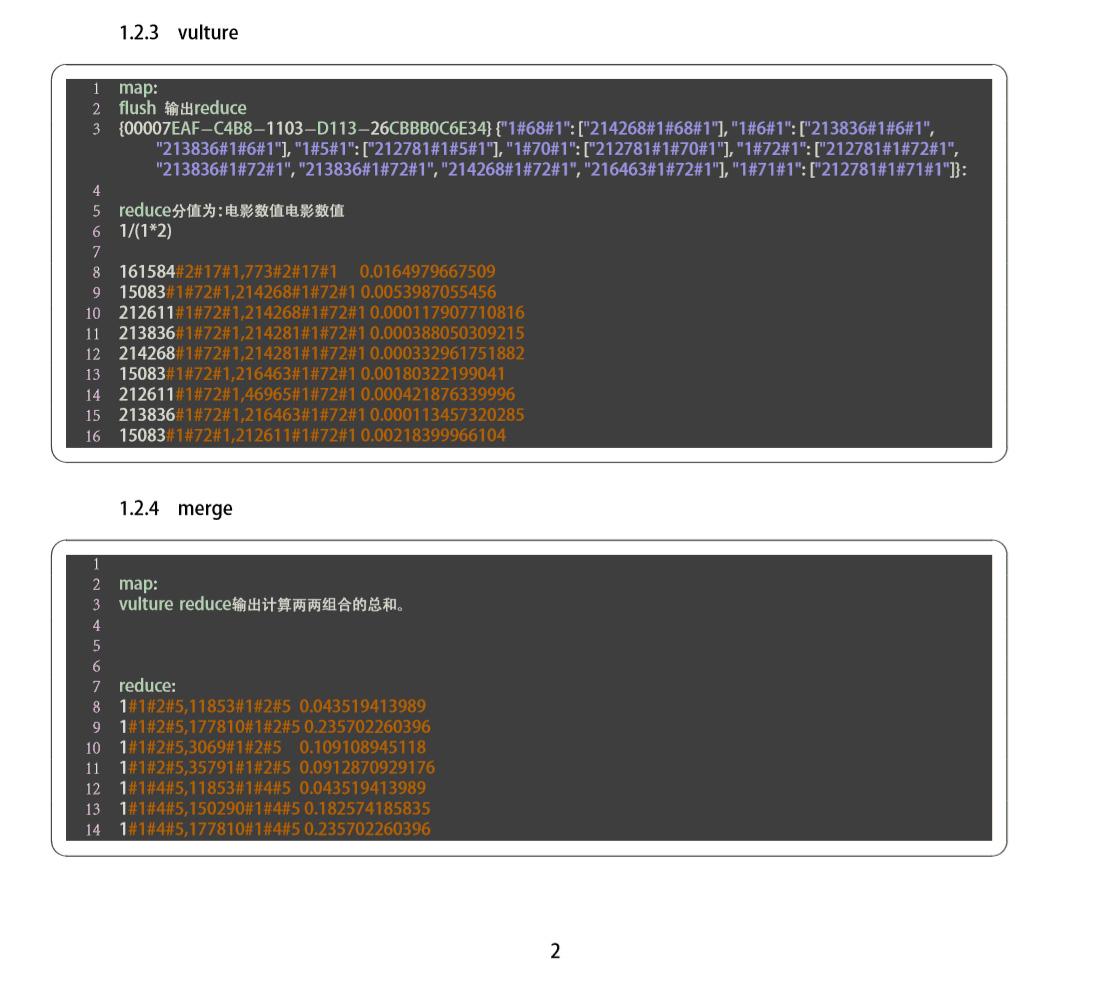Click the formula '1/(1*2)'
Image resolution: width=1109 pixels, height=985 pixels.
coord(145,231)
